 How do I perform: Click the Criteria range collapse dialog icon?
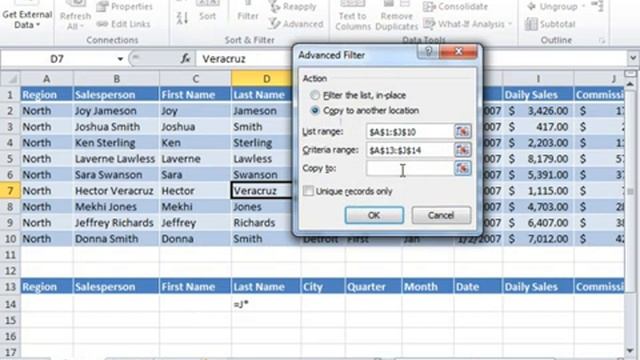tap(462, 150)
